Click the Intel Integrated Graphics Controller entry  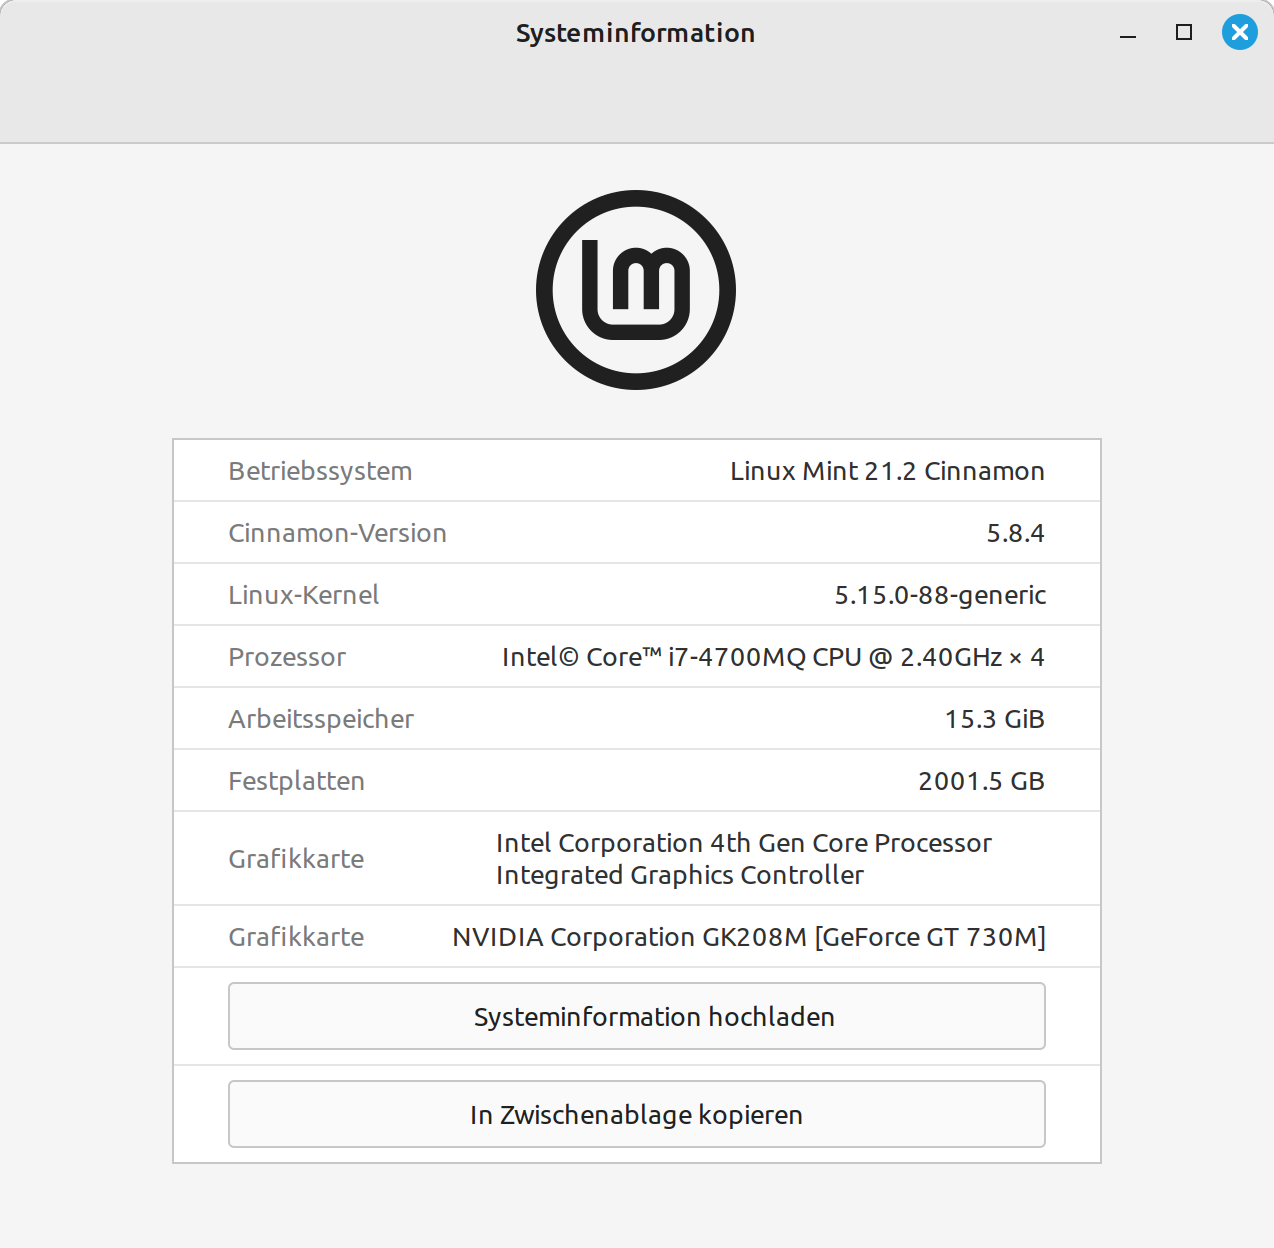[x=743, y=859]
